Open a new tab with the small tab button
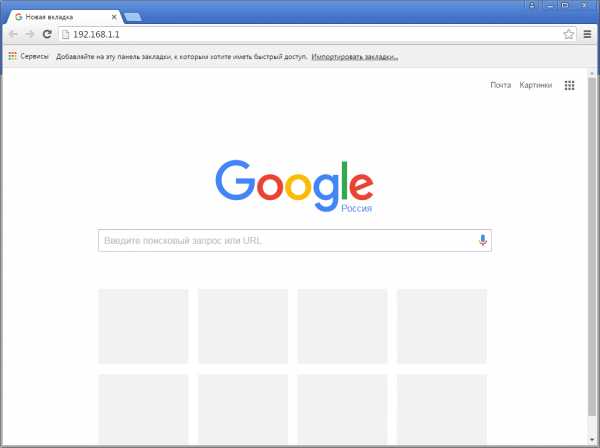 133,17
